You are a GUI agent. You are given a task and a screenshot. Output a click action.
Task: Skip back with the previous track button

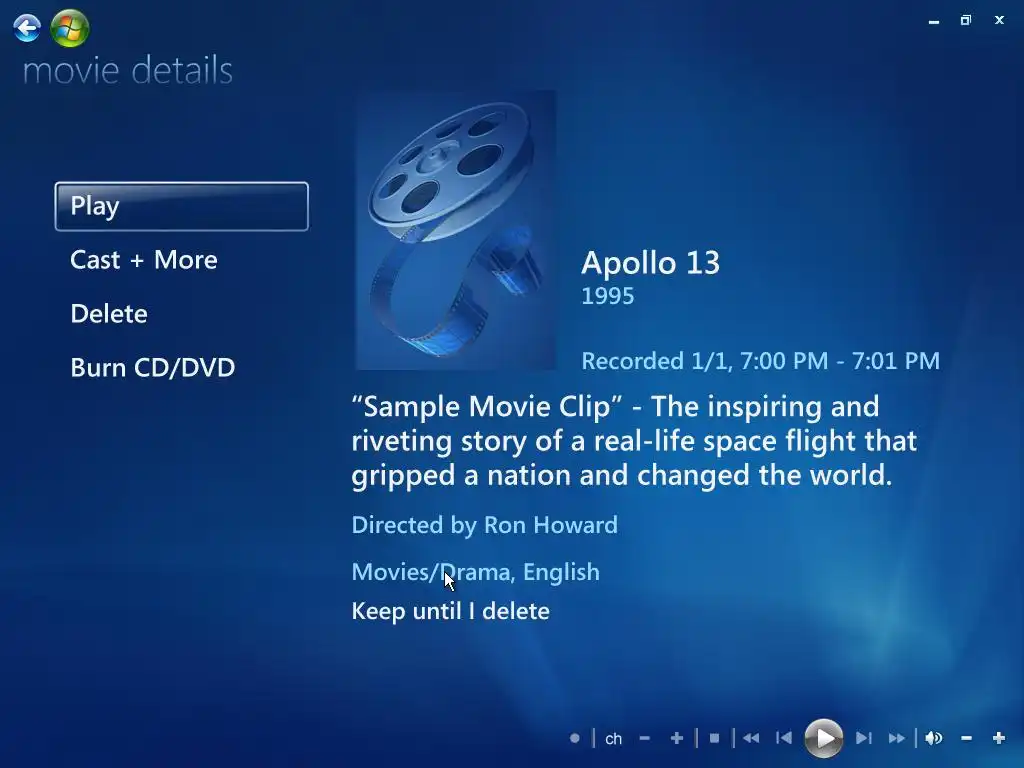[784, 739]
